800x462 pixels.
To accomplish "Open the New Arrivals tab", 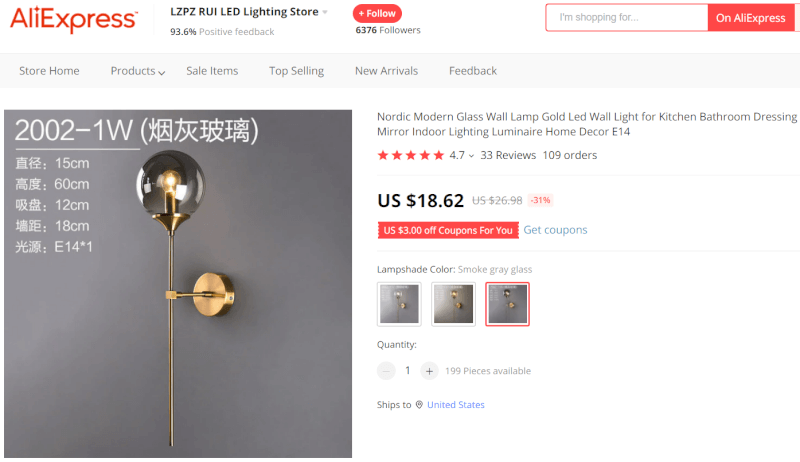I will pos(386,71).
